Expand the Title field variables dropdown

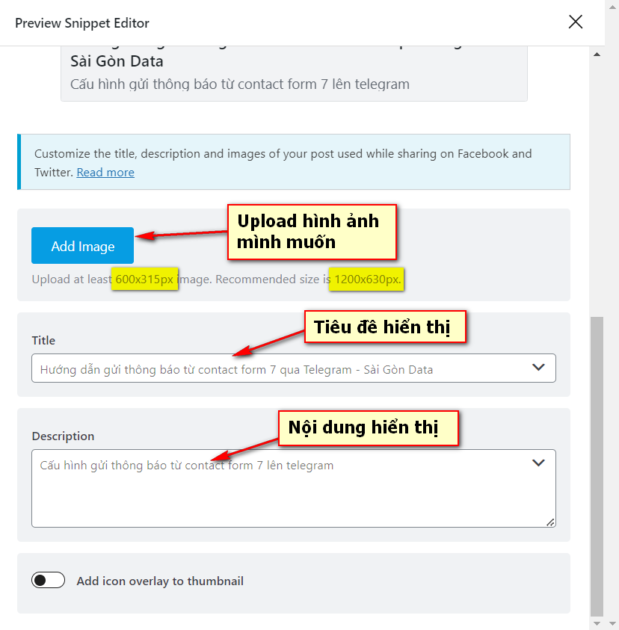point(538,367)
